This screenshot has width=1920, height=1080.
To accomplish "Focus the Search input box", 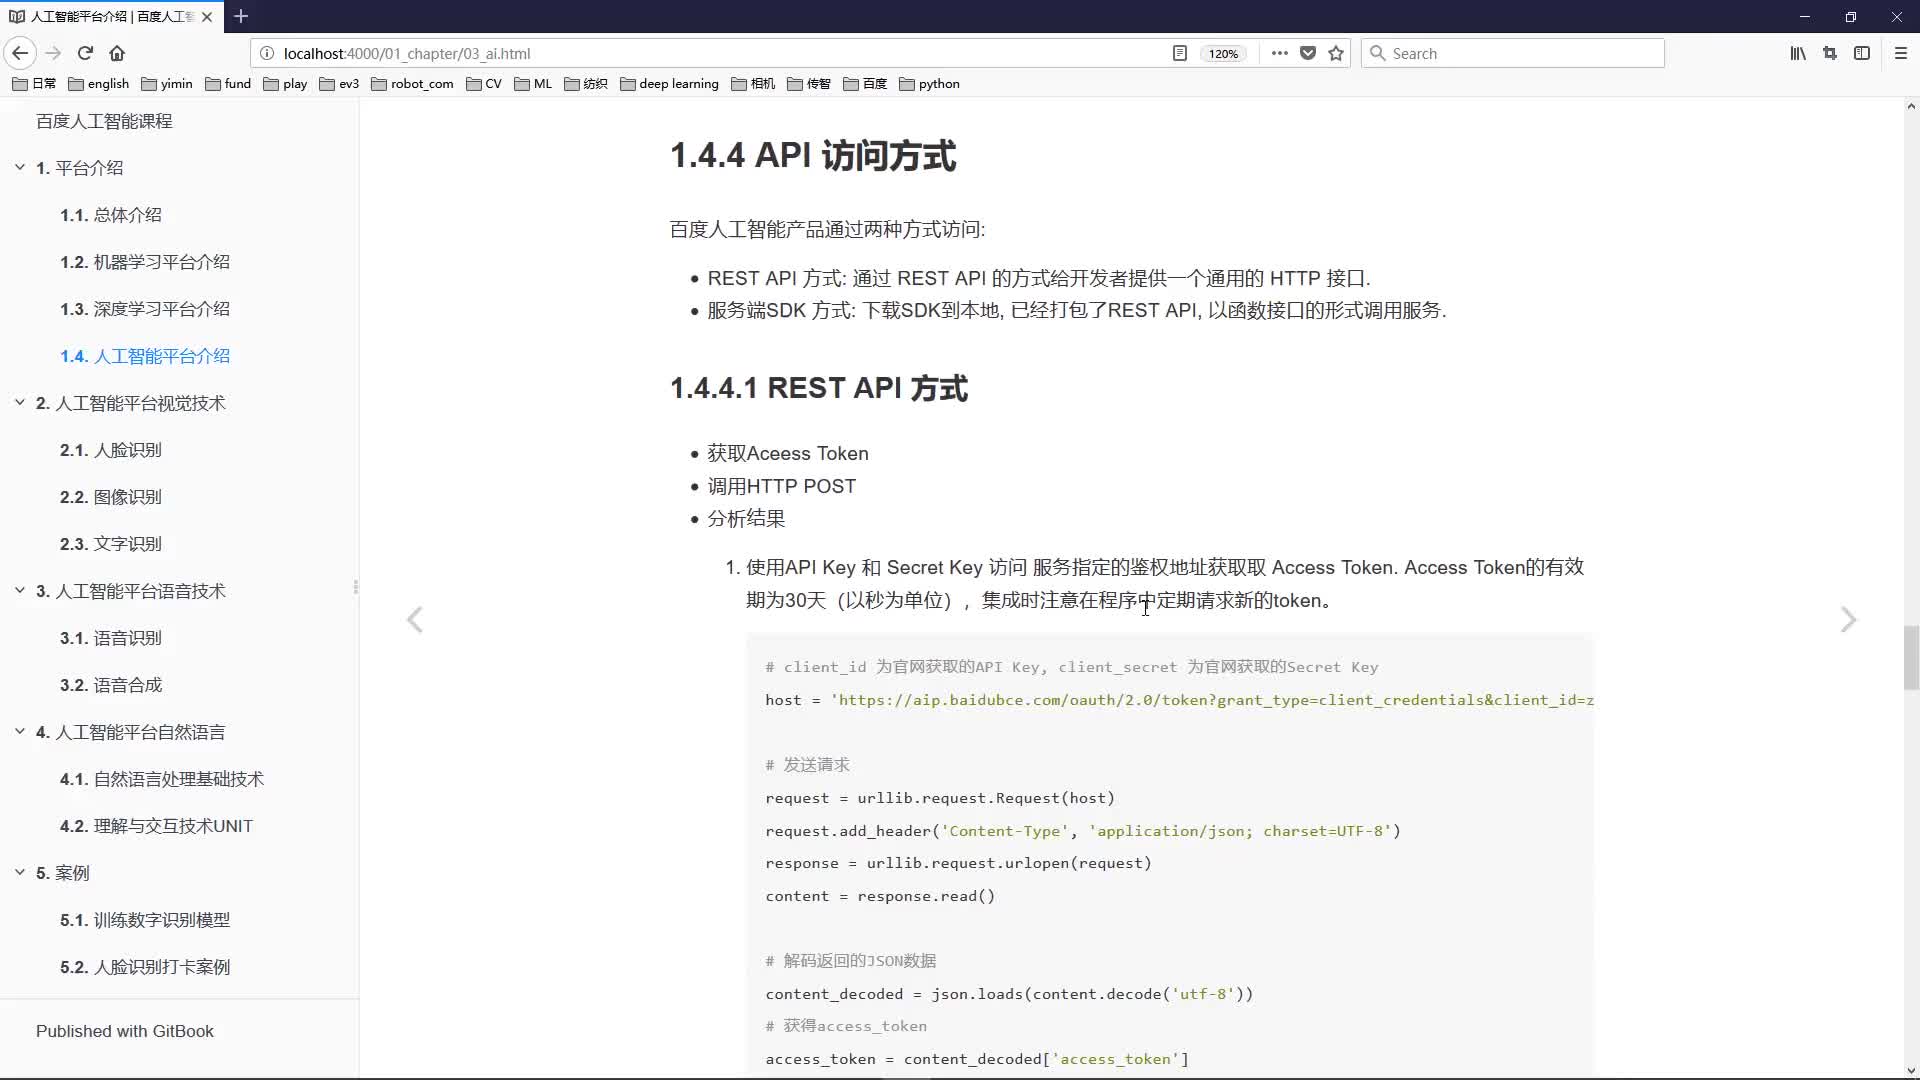I will tap(1513, 53).
